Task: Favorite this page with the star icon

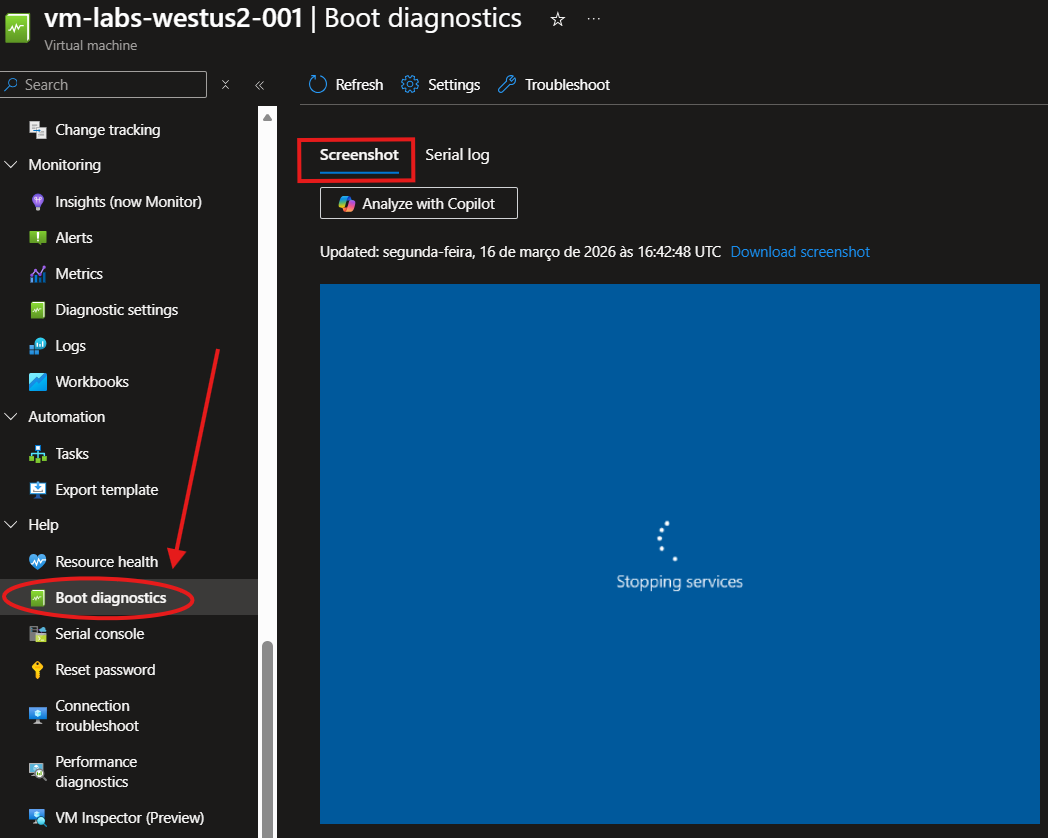Action: coord(558,20)
